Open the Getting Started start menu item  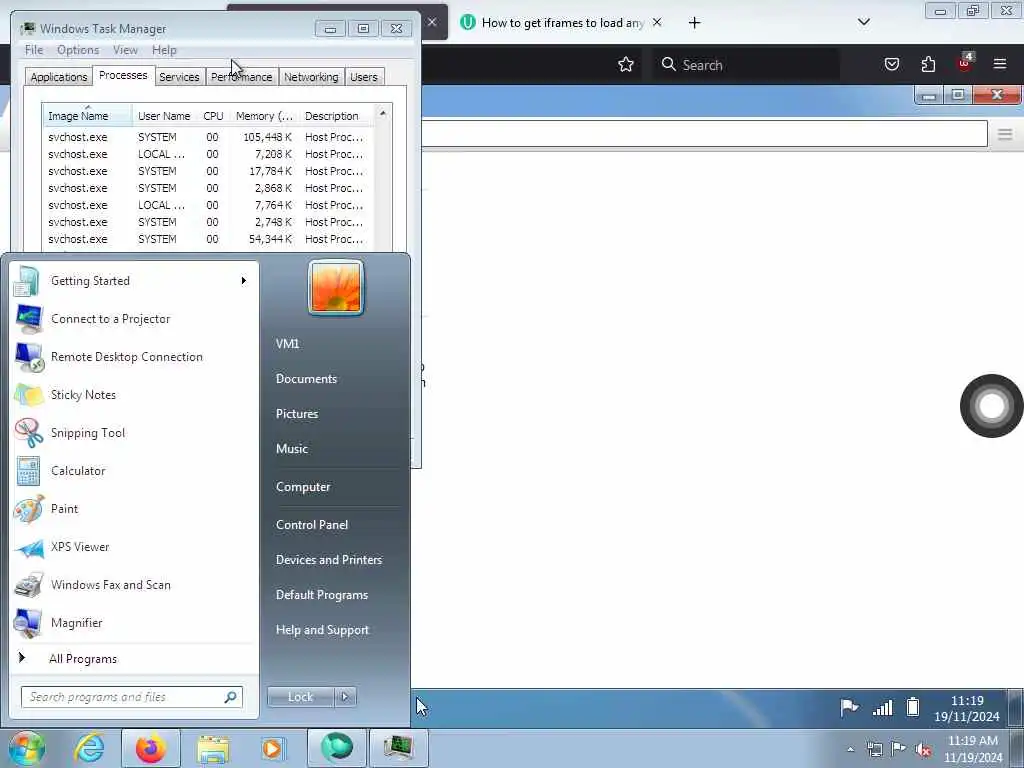point(134,281)
